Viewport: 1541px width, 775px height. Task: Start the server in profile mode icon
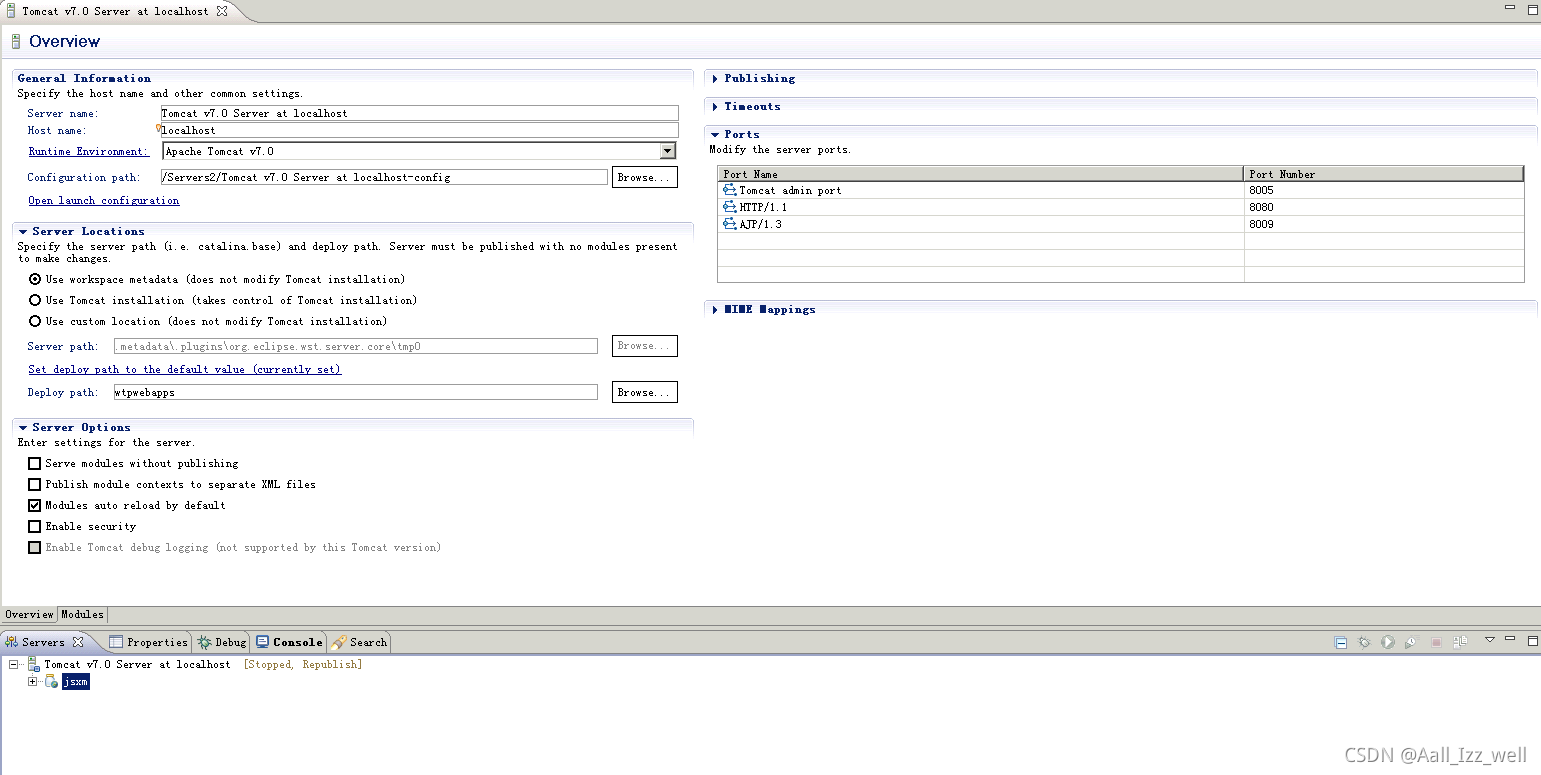(x=1411, y=642)
